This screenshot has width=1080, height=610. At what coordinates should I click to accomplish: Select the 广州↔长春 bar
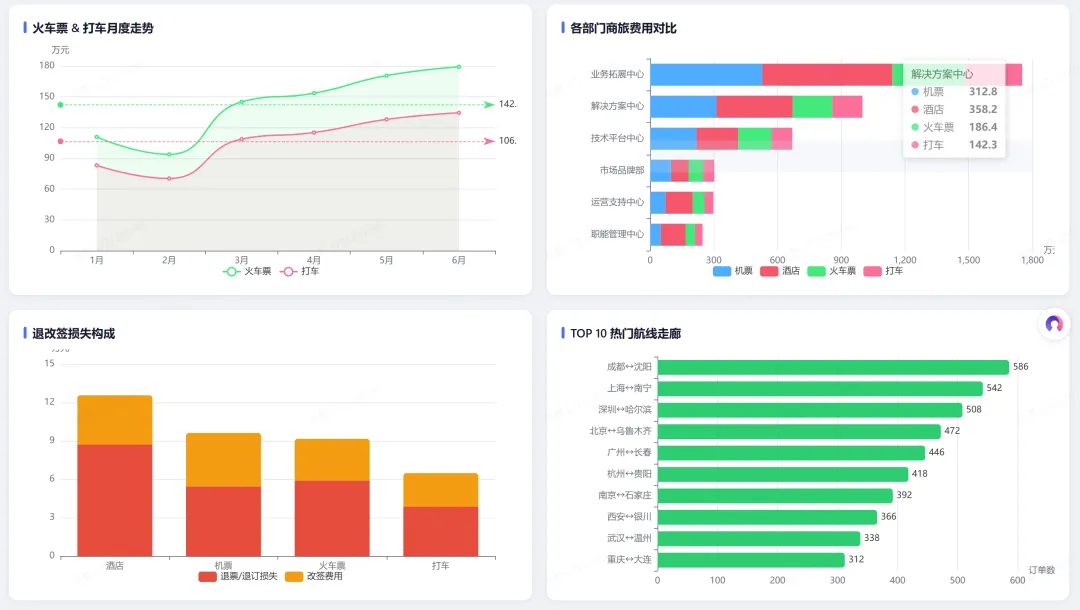[791, 452]
